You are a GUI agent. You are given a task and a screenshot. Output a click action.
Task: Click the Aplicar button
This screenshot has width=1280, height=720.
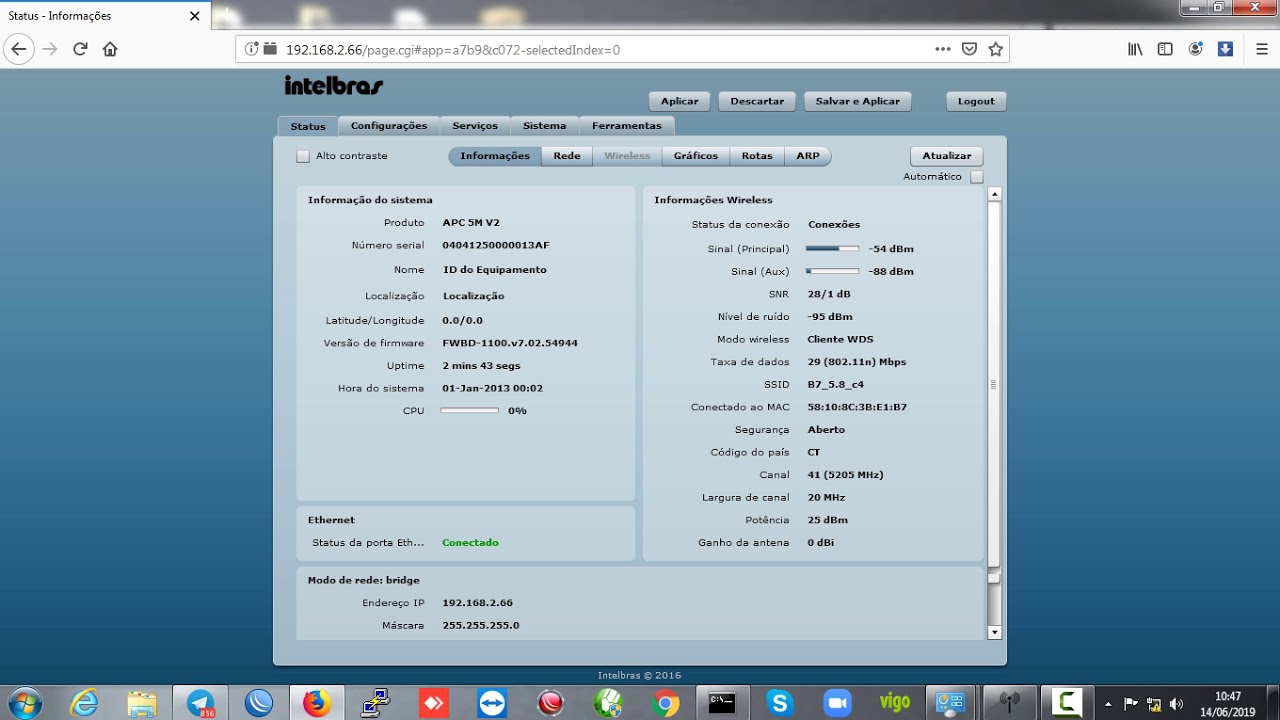(x=680, y=101)
